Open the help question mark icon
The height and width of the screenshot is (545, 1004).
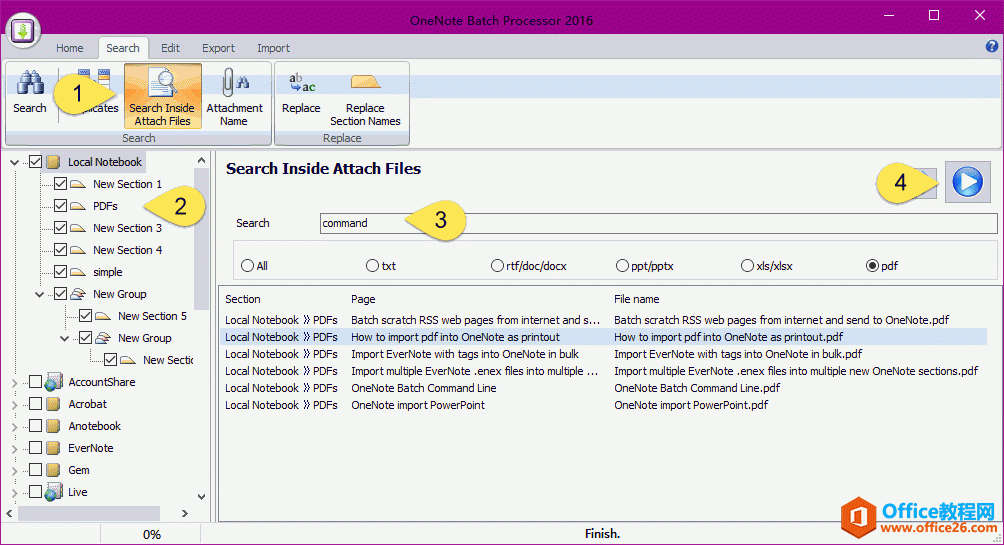click(x=991, y=46)
